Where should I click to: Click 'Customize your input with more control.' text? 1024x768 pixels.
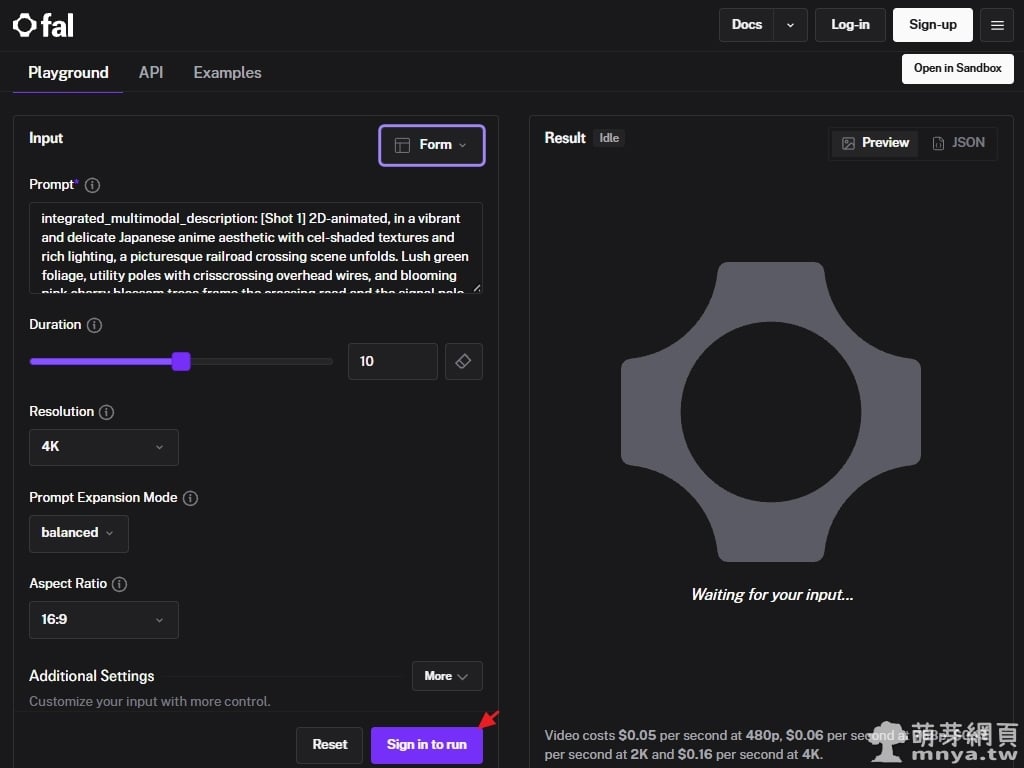tap(150, 702)
